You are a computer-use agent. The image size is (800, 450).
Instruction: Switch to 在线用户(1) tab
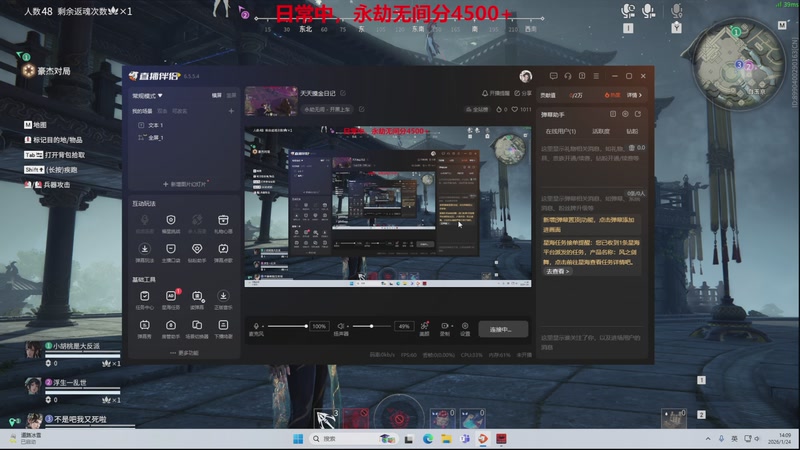pos(560,131)
